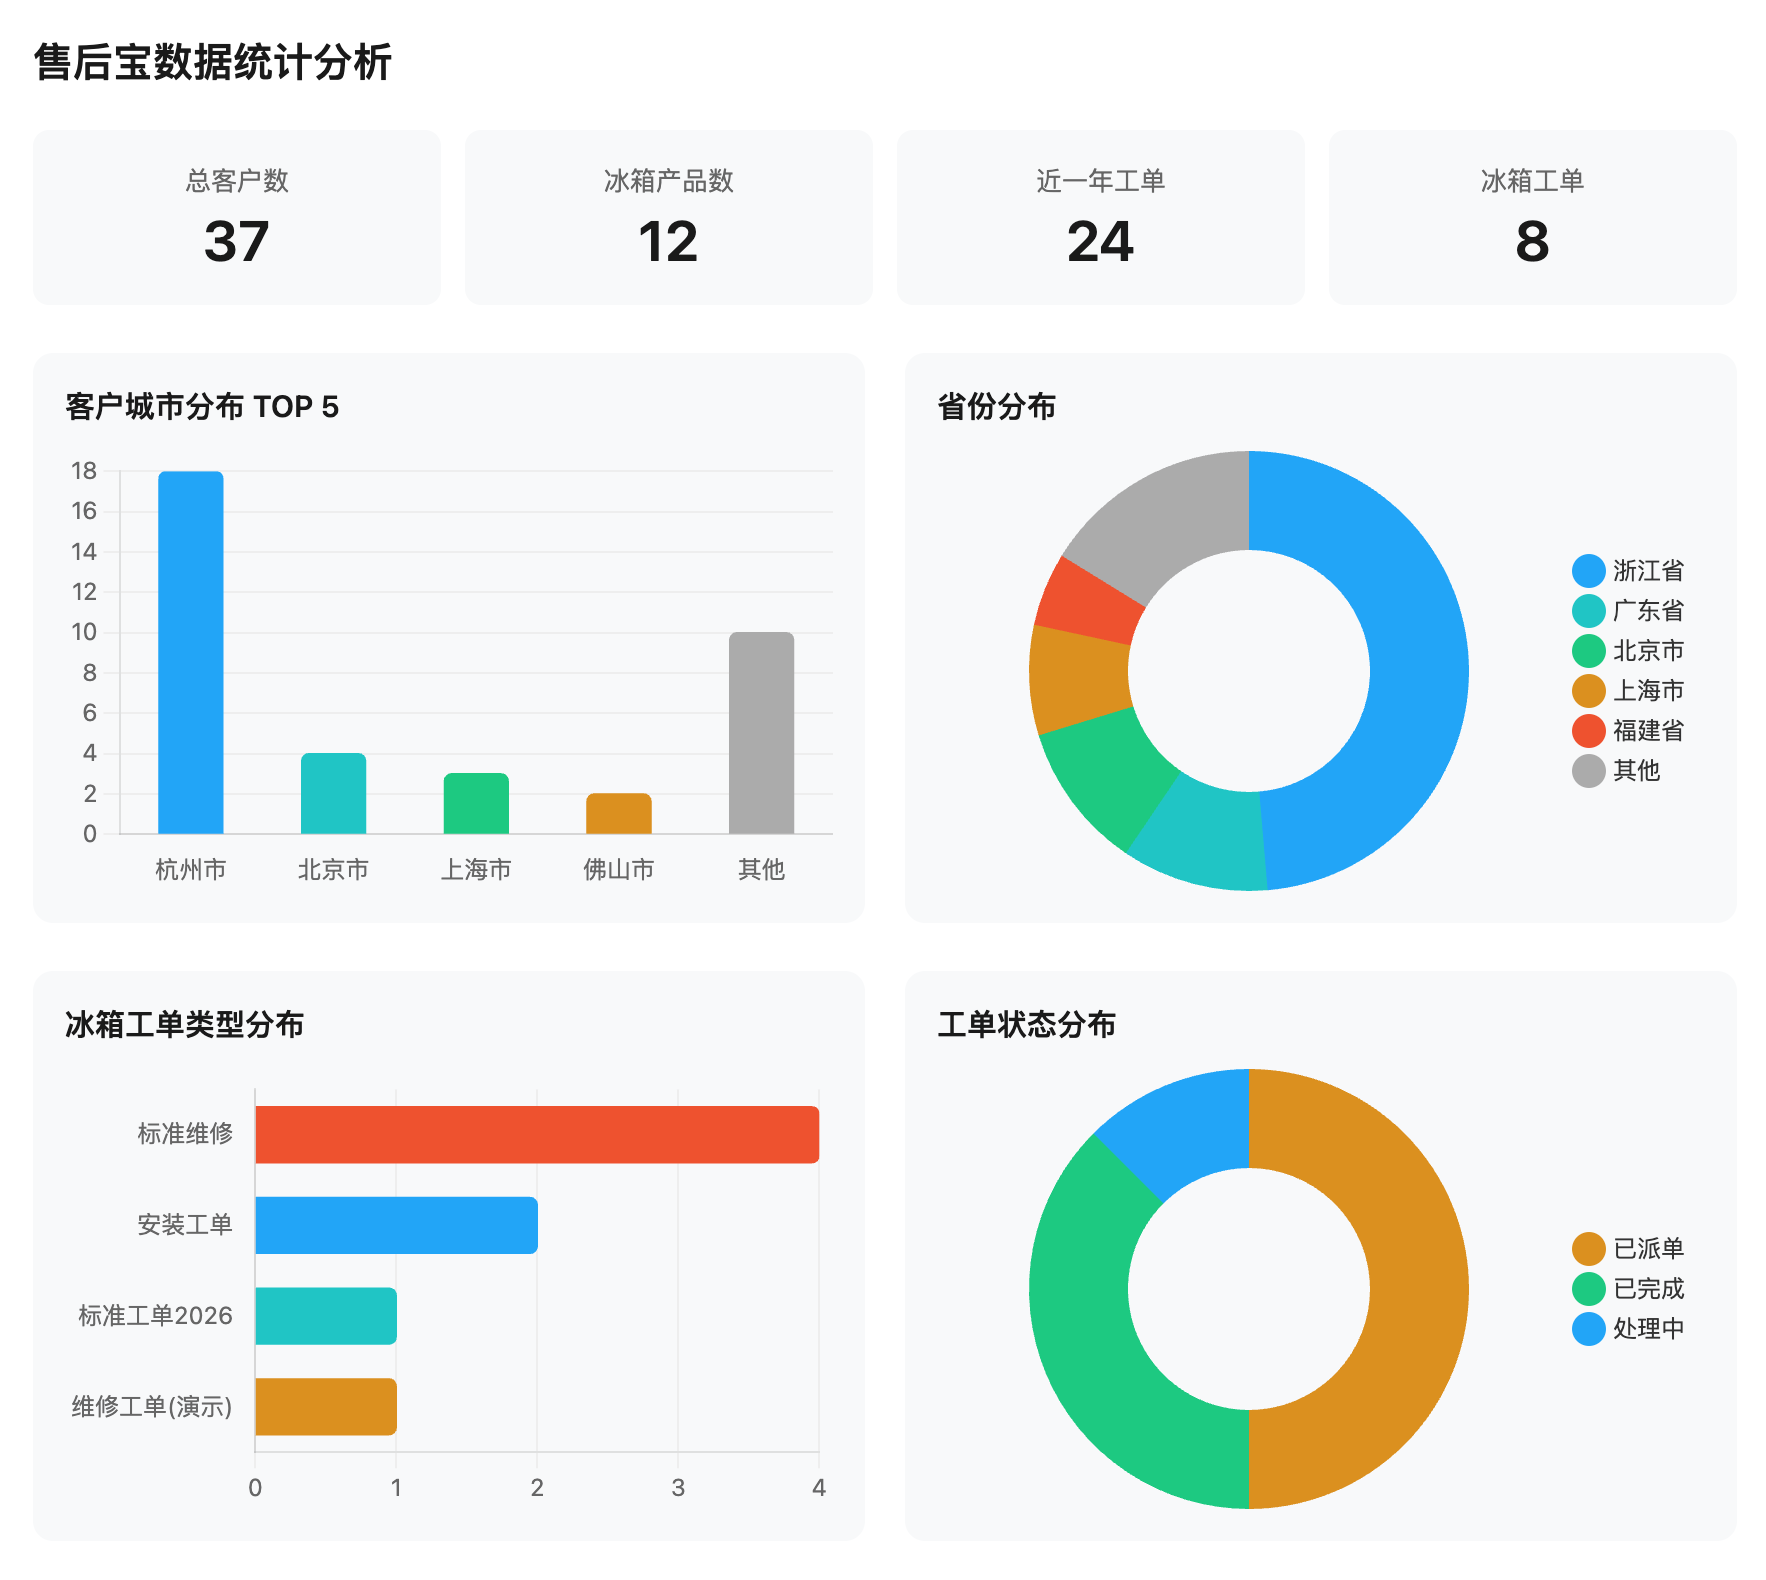Click the 标准维修 axis label
Screen dimensions: 1766x1580
click(x=185, y=1134)
